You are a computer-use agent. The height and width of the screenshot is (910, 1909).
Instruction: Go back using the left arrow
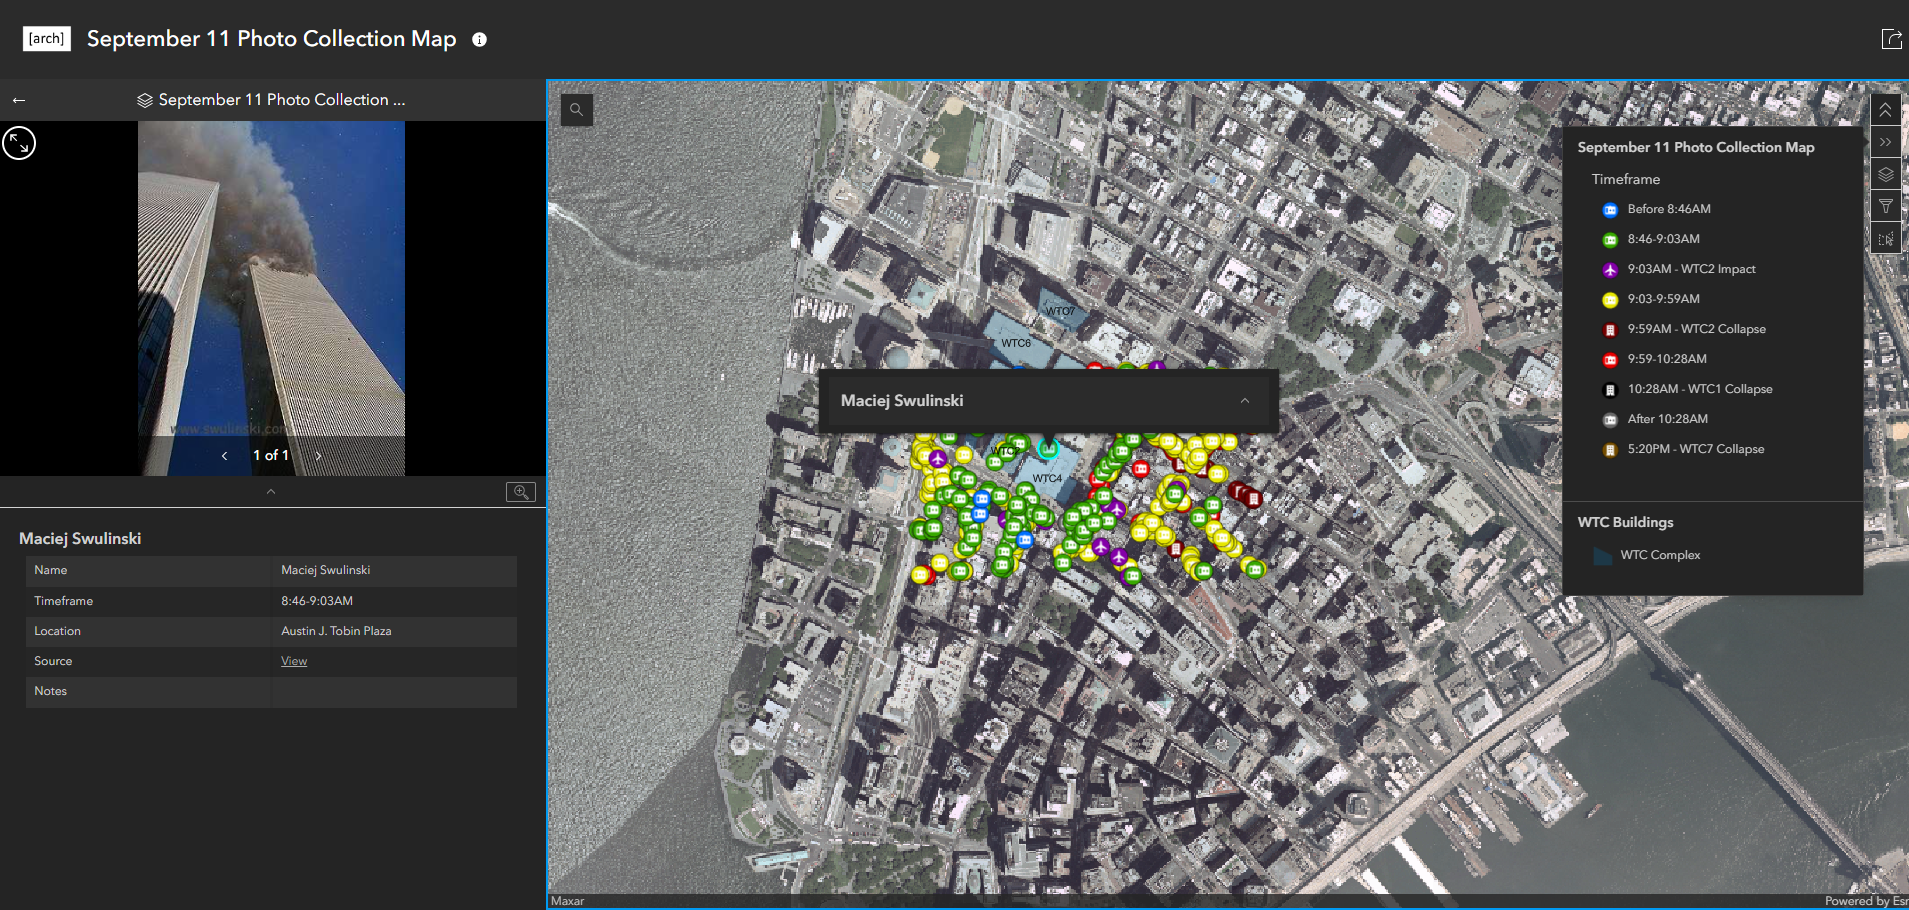[x=19, y=100]
